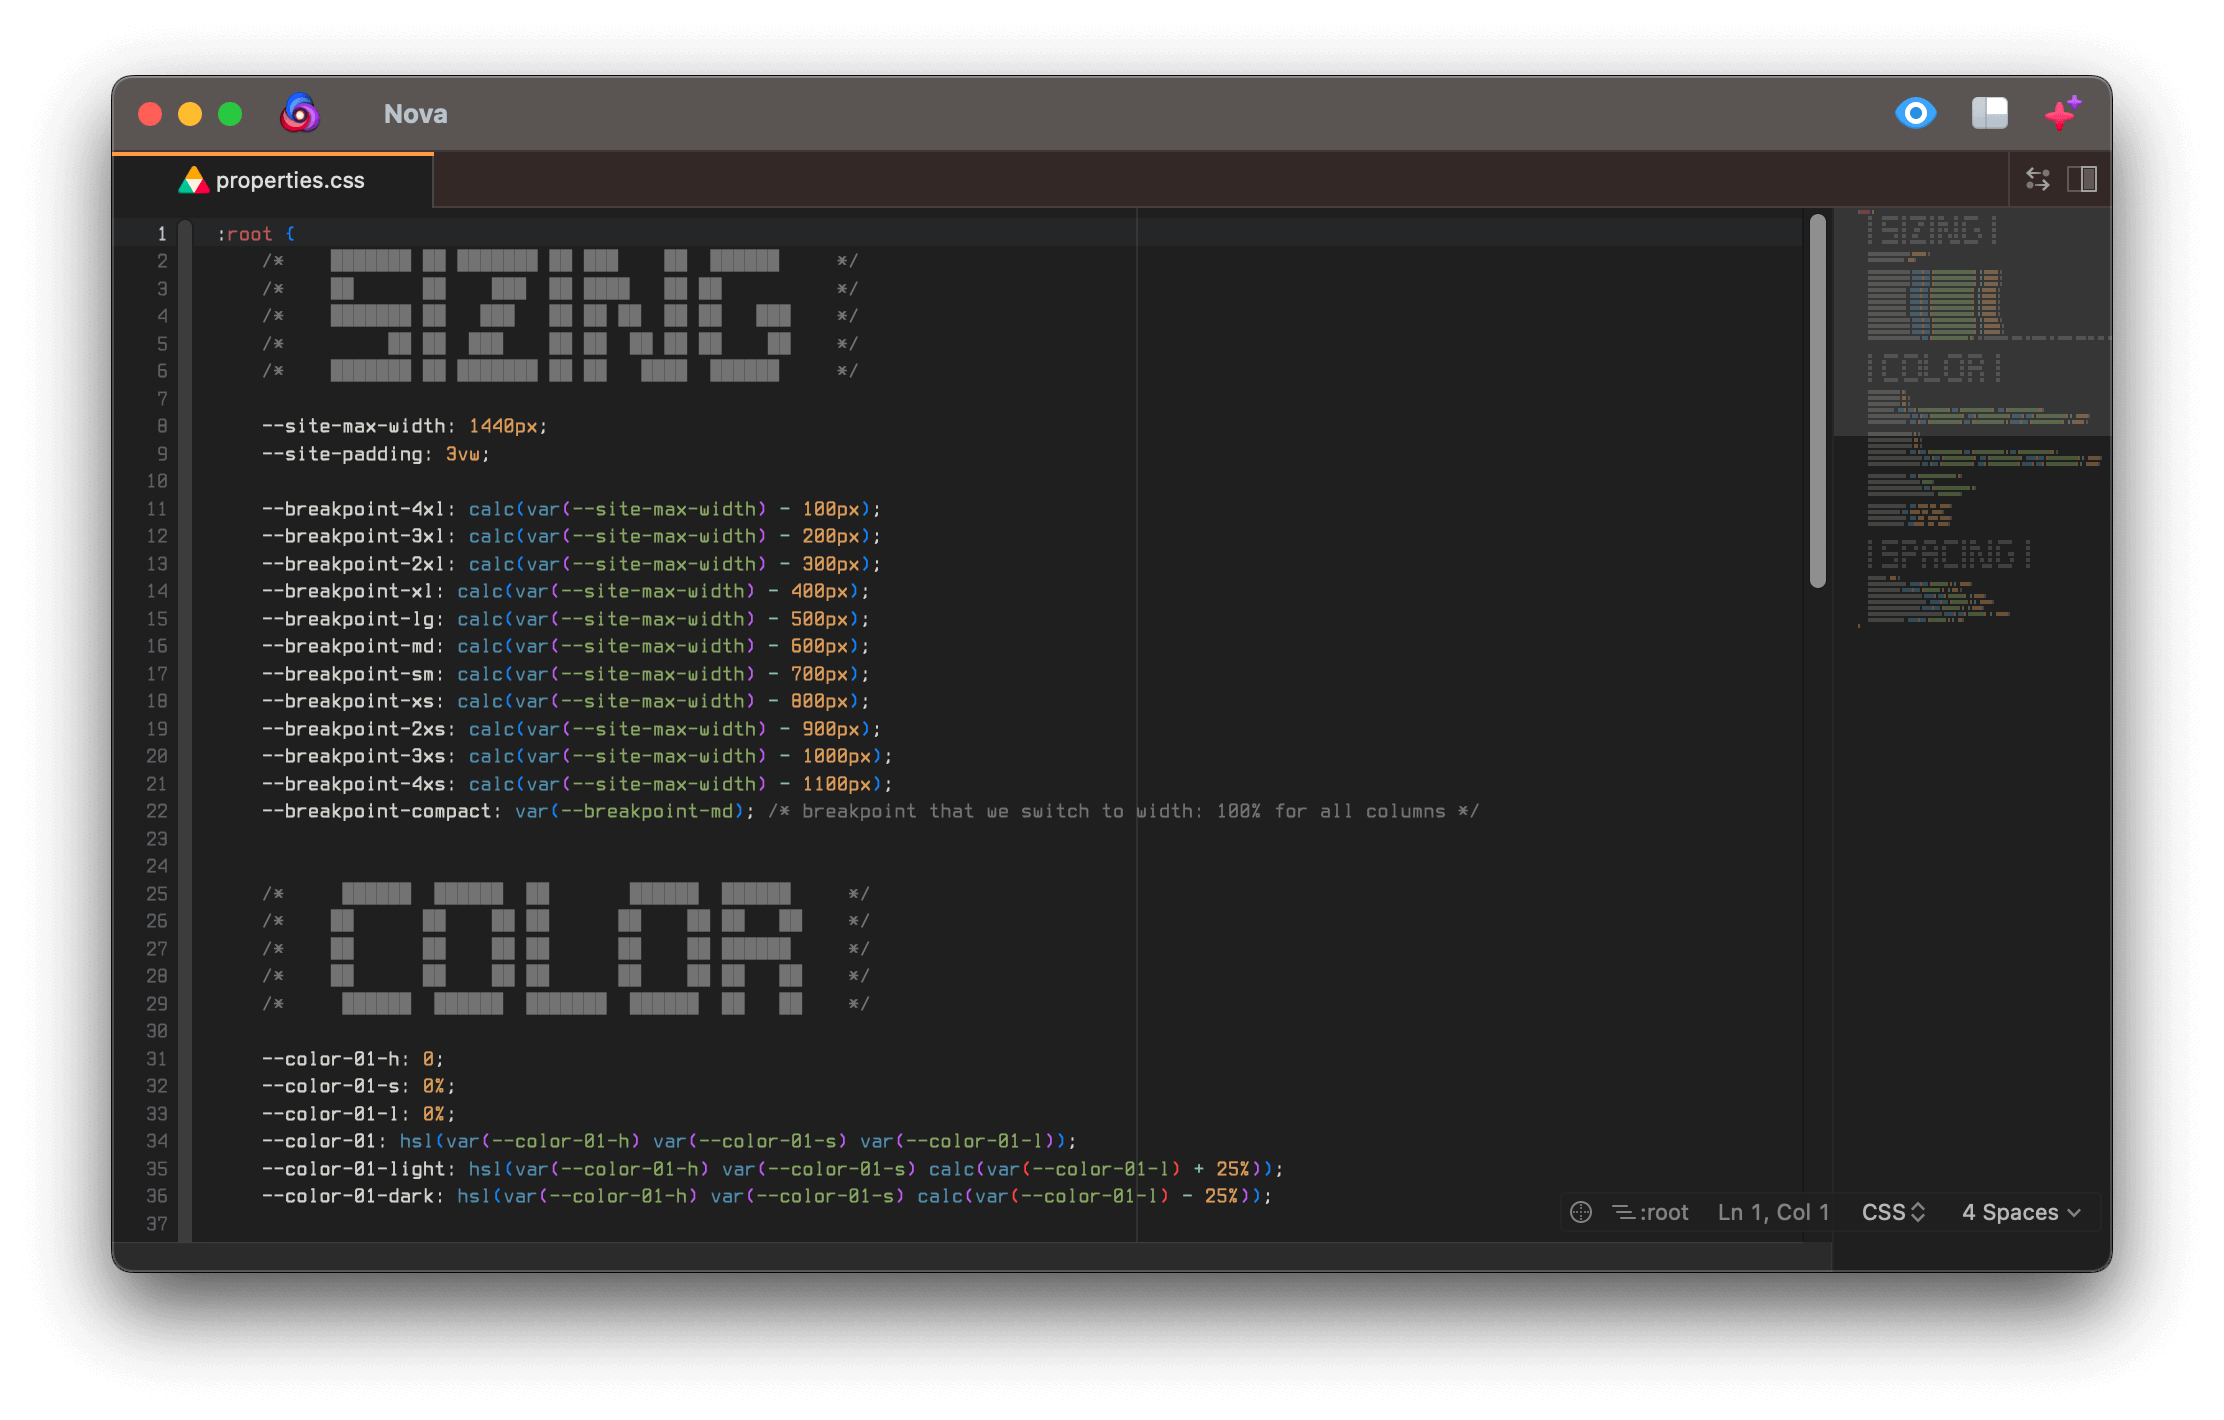
Task: Click the yellow minimize window button
Action: pyautogui.click(x=190, y=114)
